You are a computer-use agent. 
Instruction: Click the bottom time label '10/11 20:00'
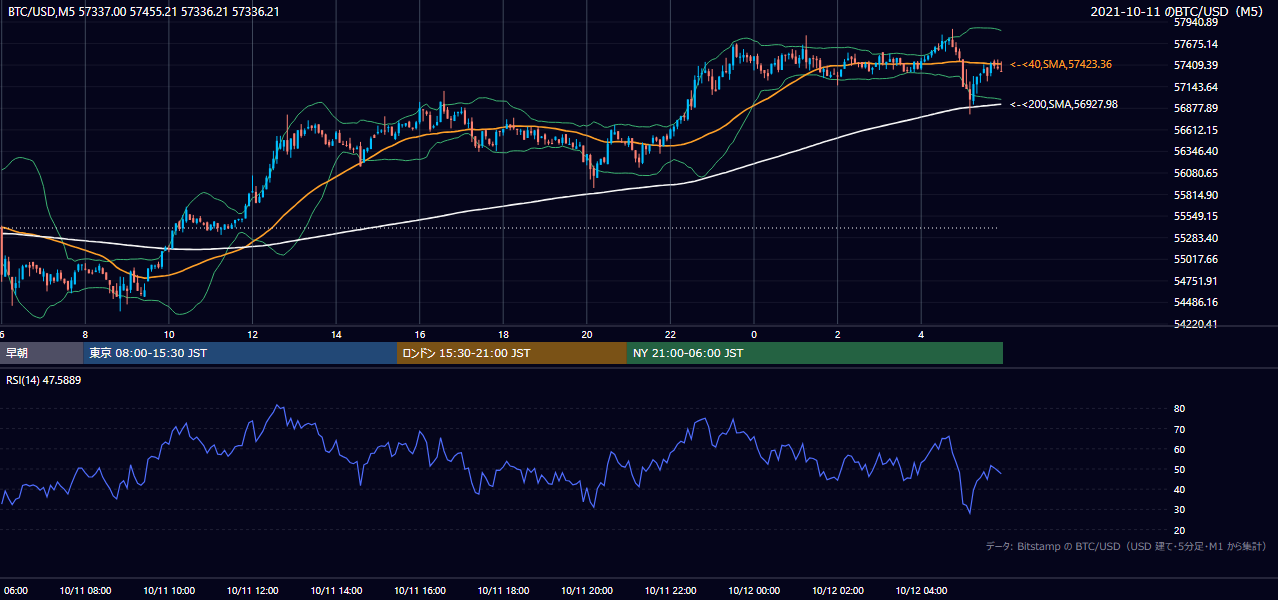(587, 590)
